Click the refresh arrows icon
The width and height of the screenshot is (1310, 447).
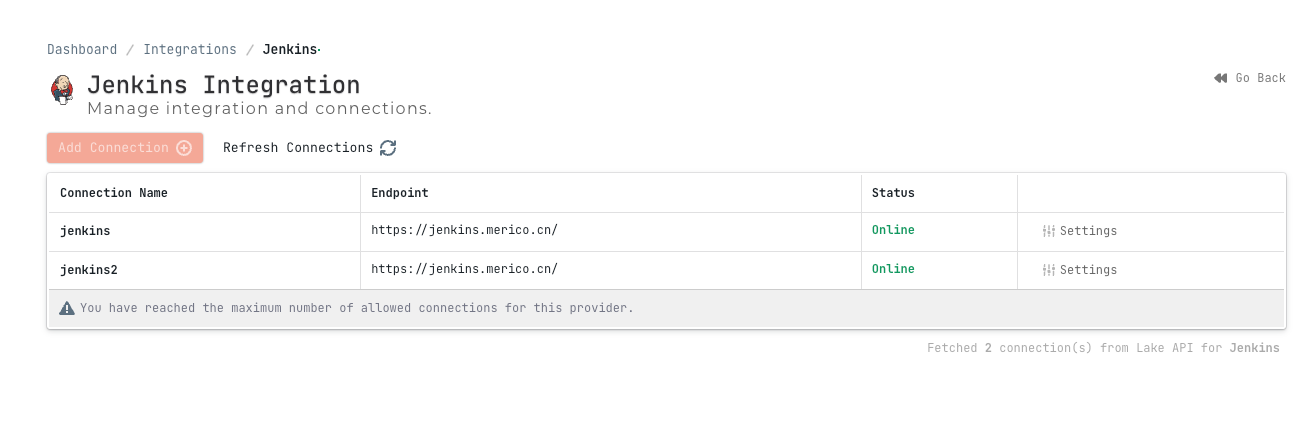click(x=388, y=148)
